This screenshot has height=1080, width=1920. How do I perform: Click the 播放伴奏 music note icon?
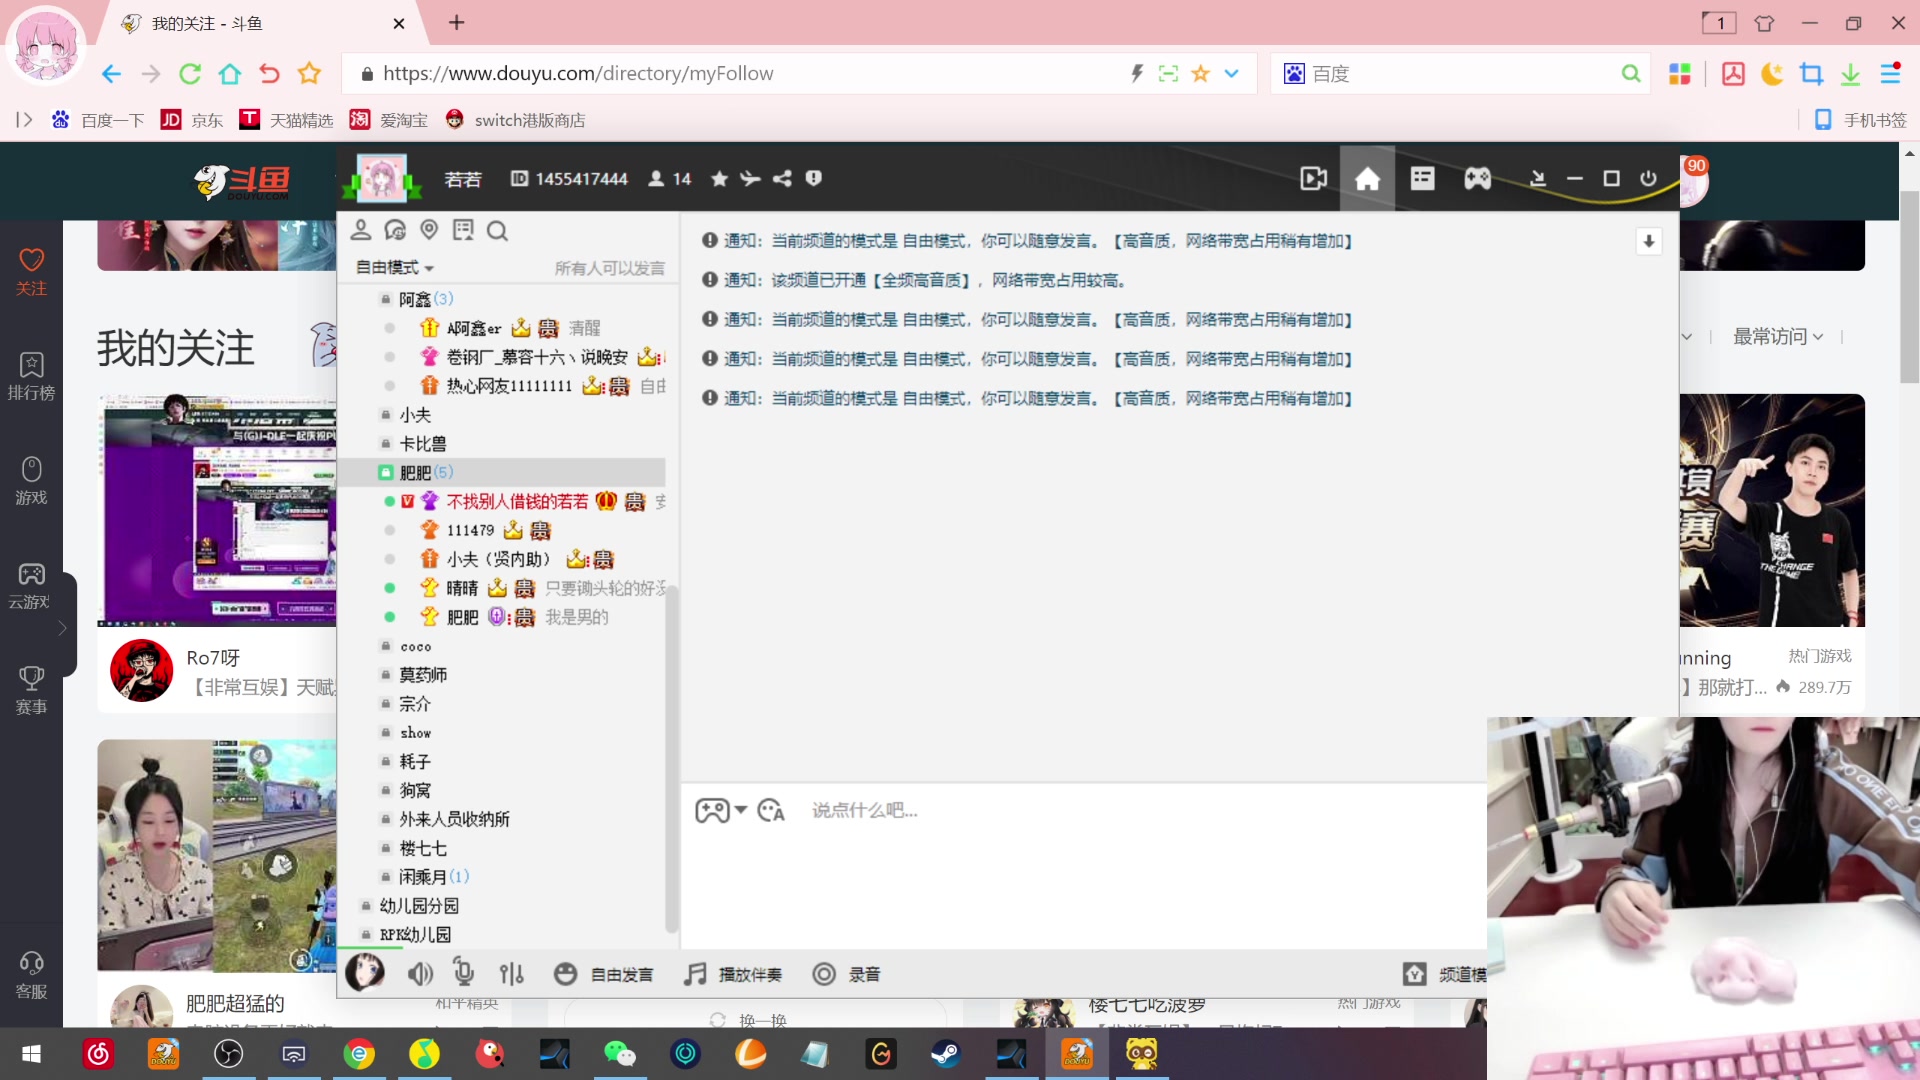tap(693, 973)
